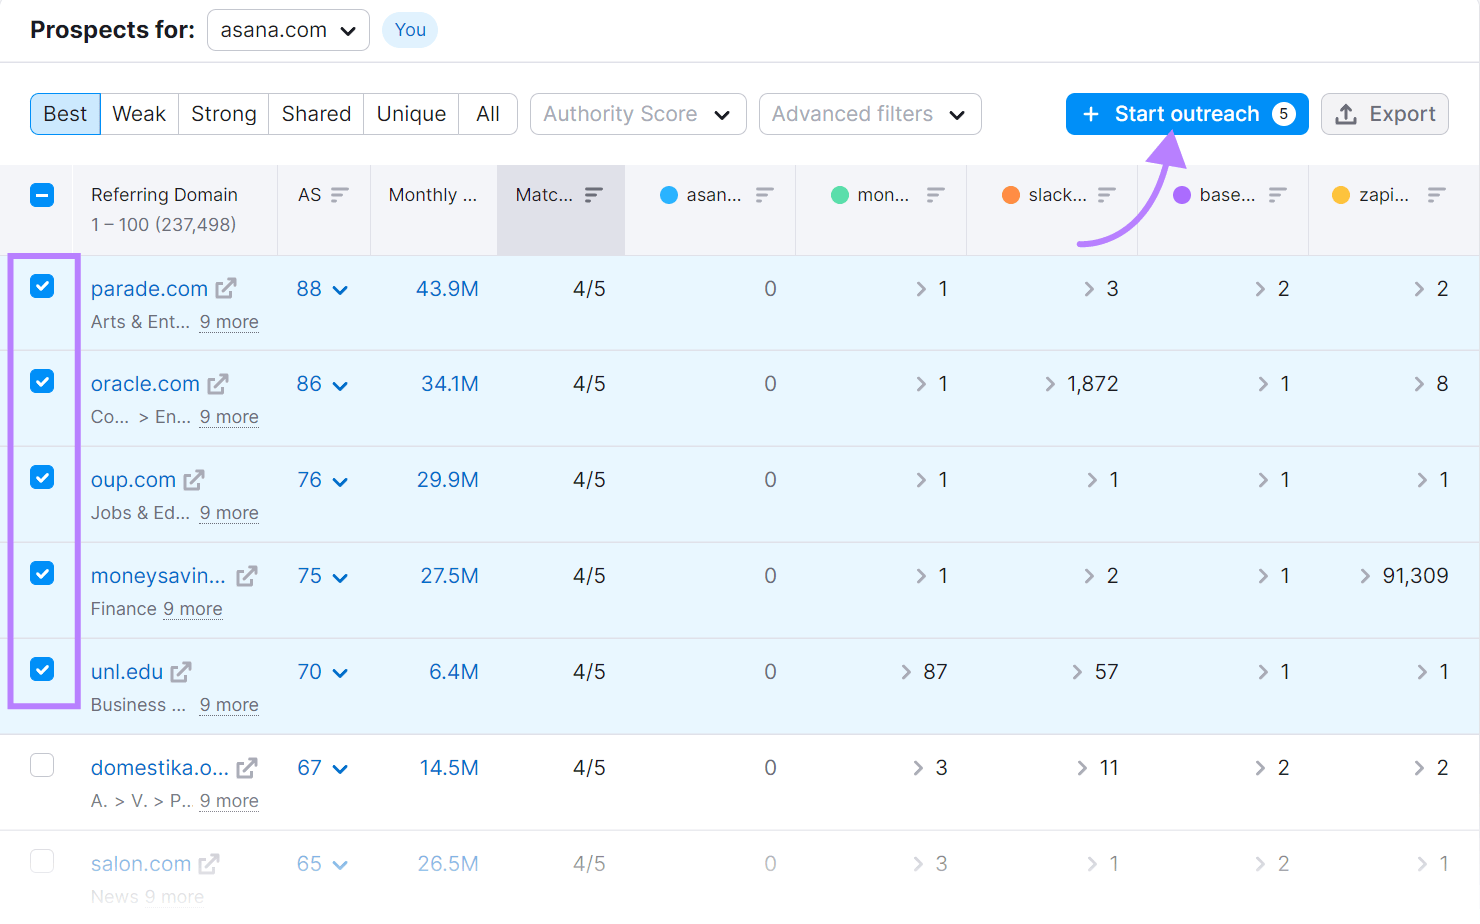1480x924 pixels.
Task: Sort by AS column icon
Action: (340, 195)
